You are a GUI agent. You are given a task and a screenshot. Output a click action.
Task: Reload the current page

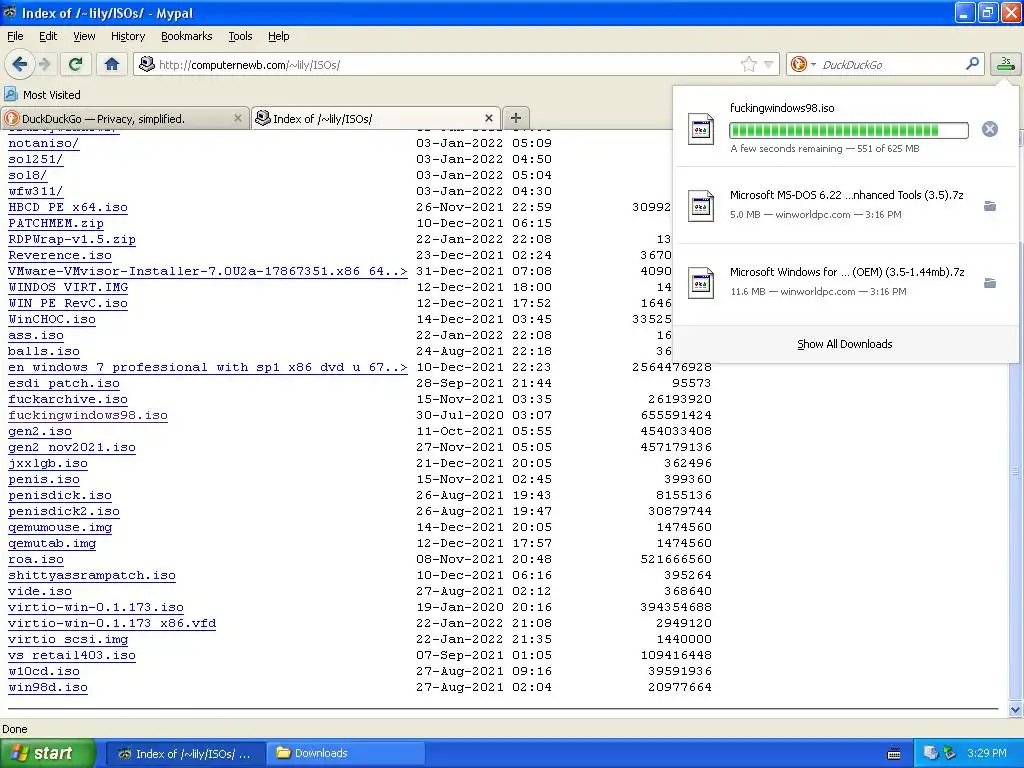click(76, 64)
